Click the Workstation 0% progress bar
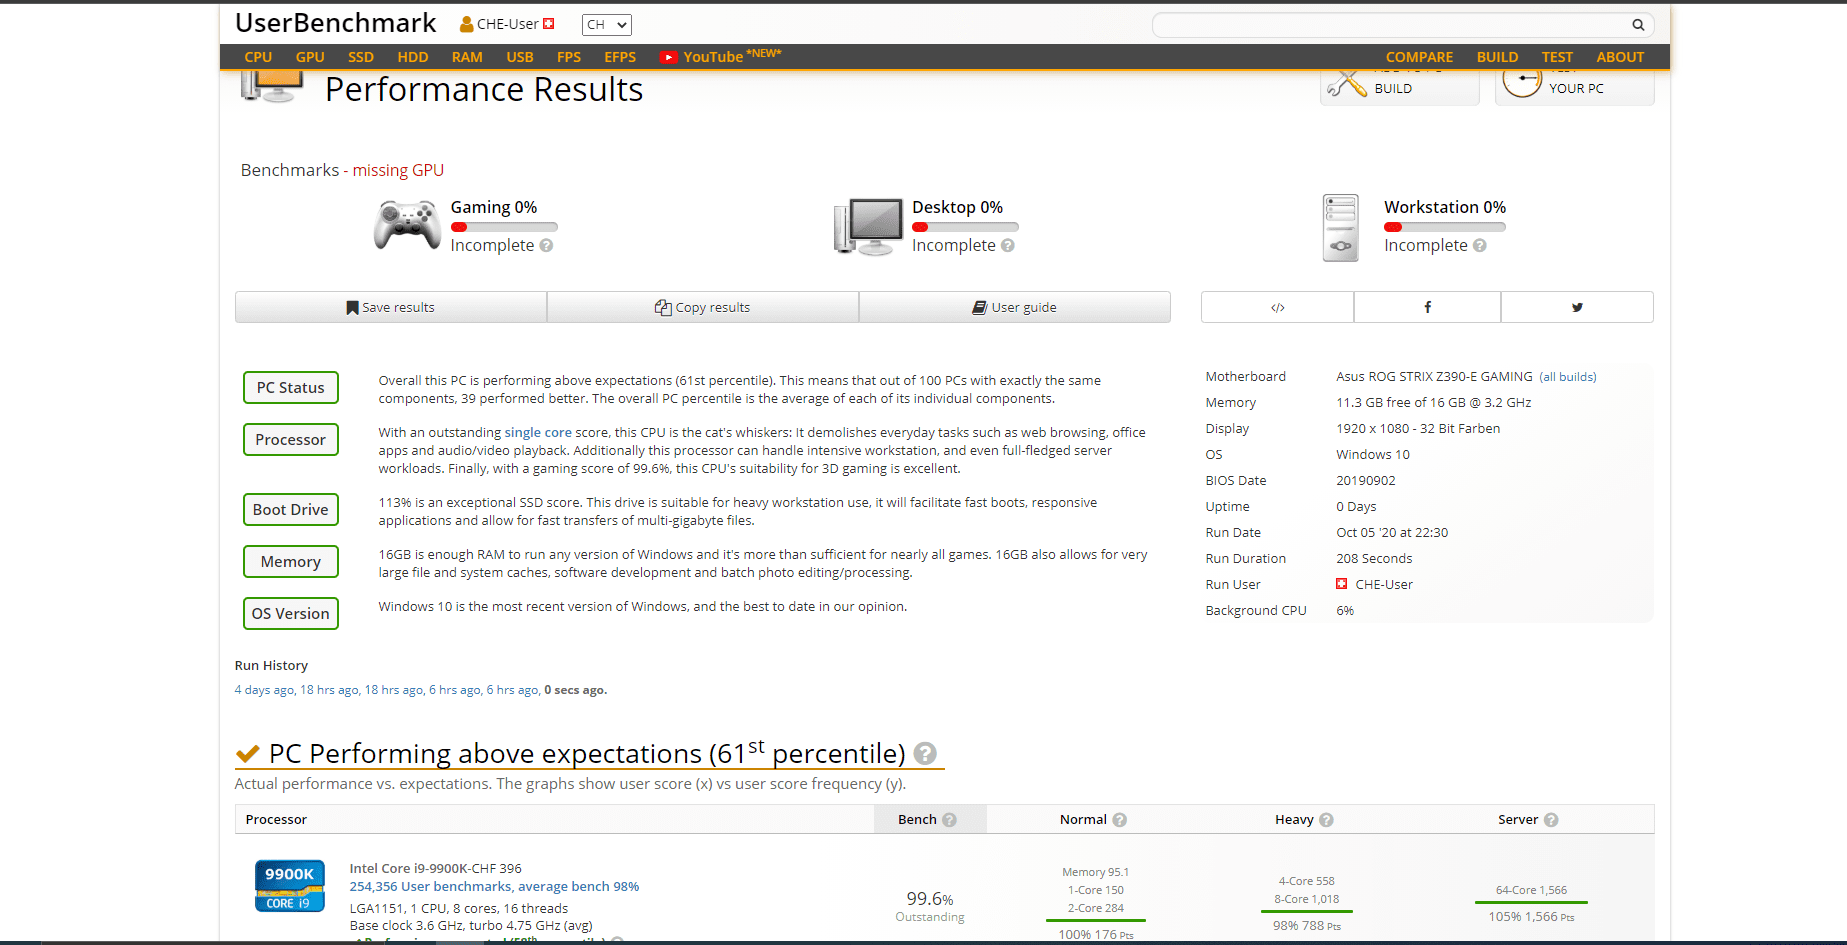 click(x=1445, y=228)
